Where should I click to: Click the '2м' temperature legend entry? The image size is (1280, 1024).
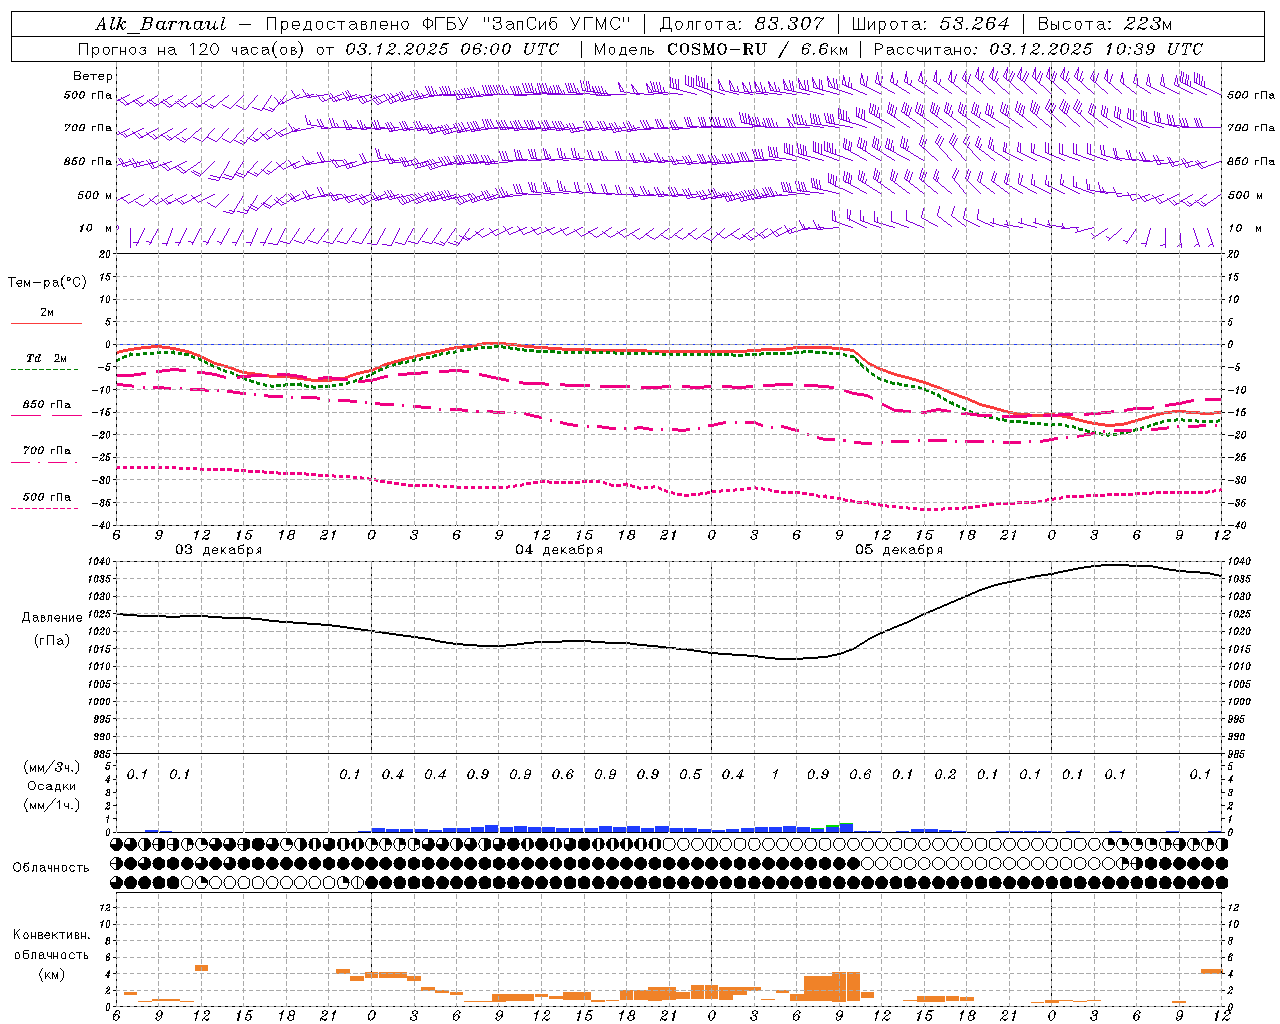(x=47, y=313)
